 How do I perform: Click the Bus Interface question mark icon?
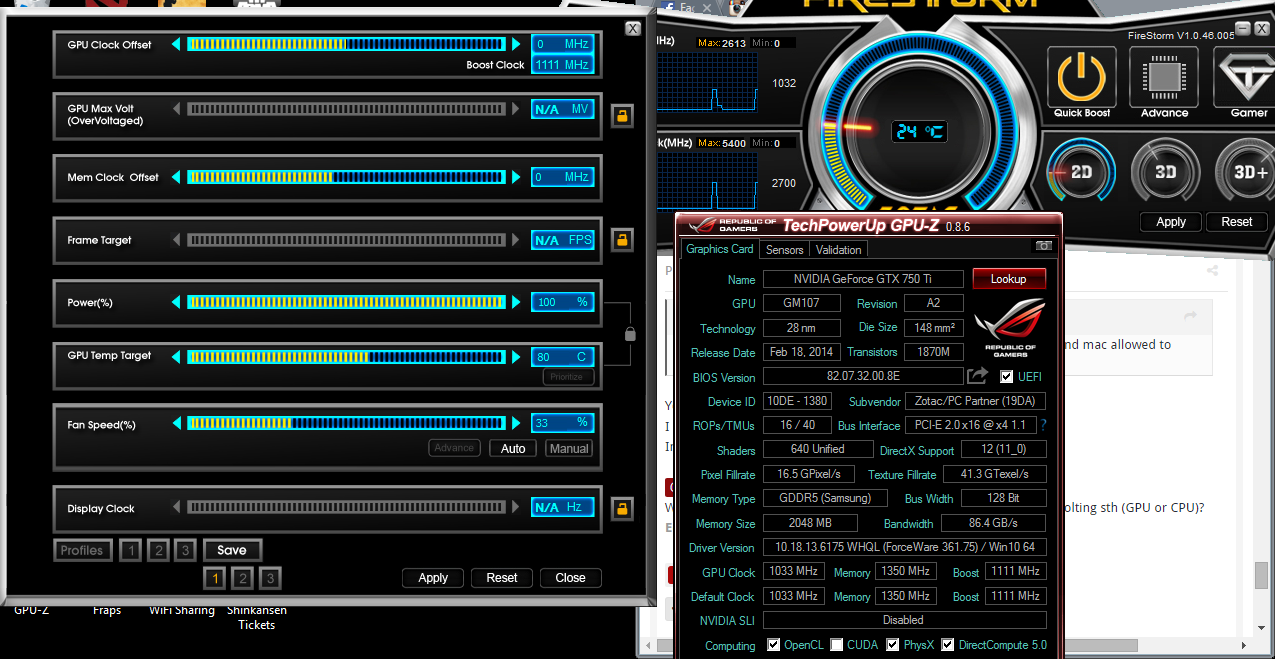tap(1044, 425)
